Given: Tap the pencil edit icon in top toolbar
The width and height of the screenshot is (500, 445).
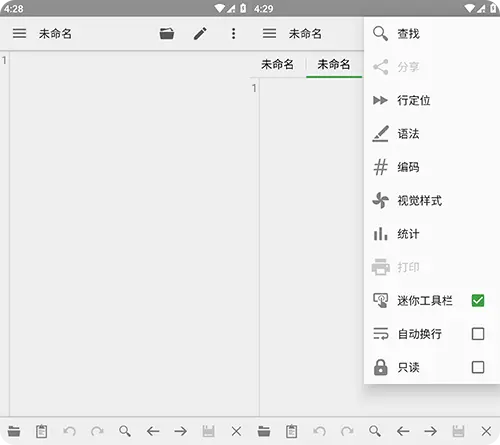Looking at the screenshot, I should [x=200, y=33].
